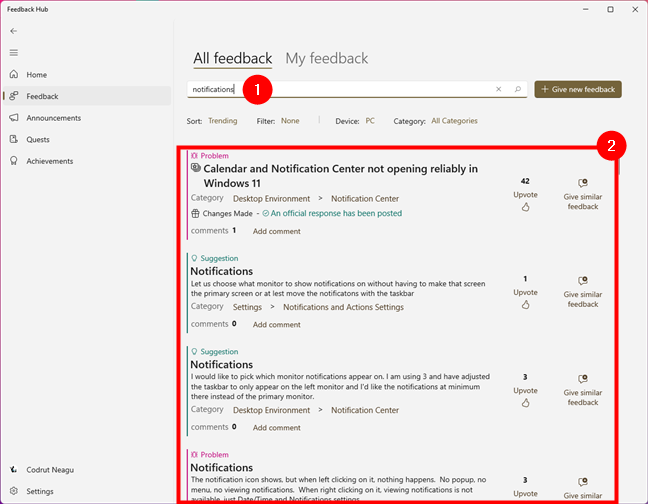Screen dimensions: 648x504
Task: Click the Codrut Neagu profile avatar
Action: (14, 469)
